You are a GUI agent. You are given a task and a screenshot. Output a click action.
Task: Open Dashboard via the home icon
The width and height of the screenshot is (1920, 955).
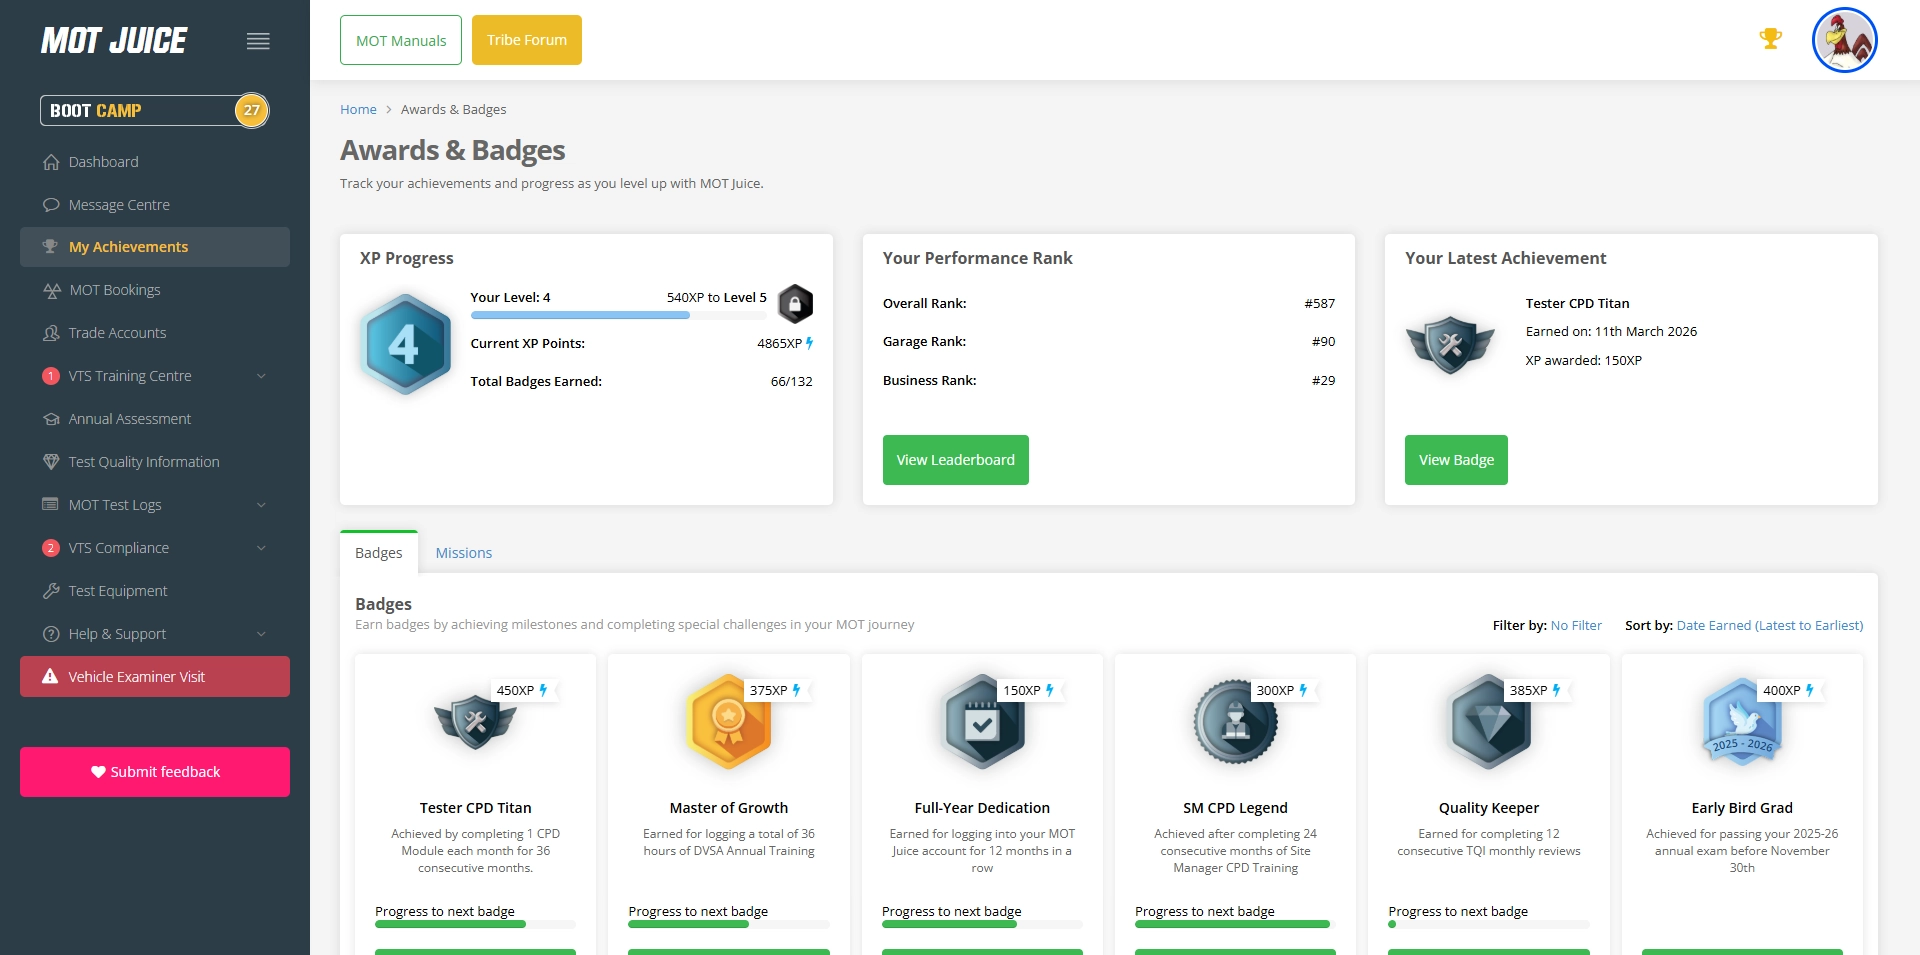tap(52, 162)
